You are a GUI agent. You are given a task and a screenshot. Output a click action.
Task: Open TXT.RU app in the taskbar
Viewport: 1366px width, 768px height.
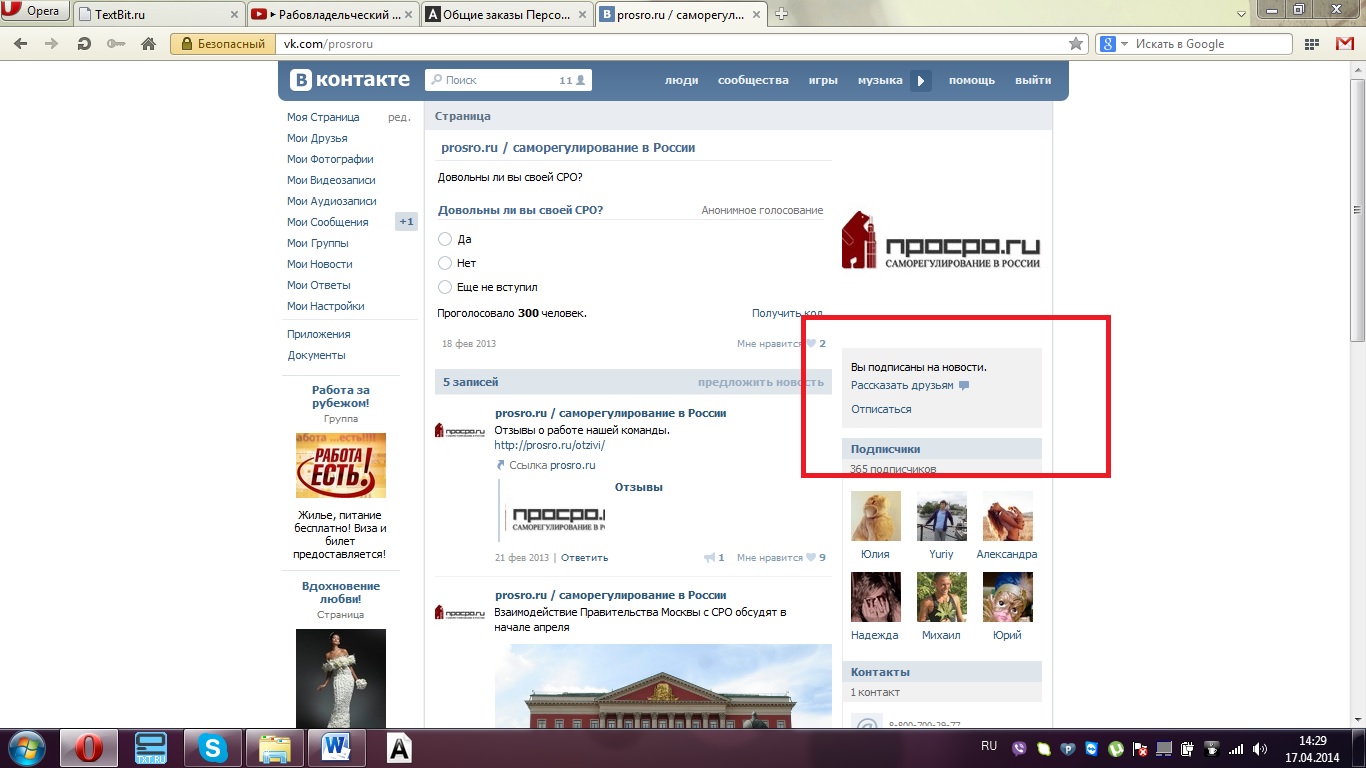[x=150, y=748]
